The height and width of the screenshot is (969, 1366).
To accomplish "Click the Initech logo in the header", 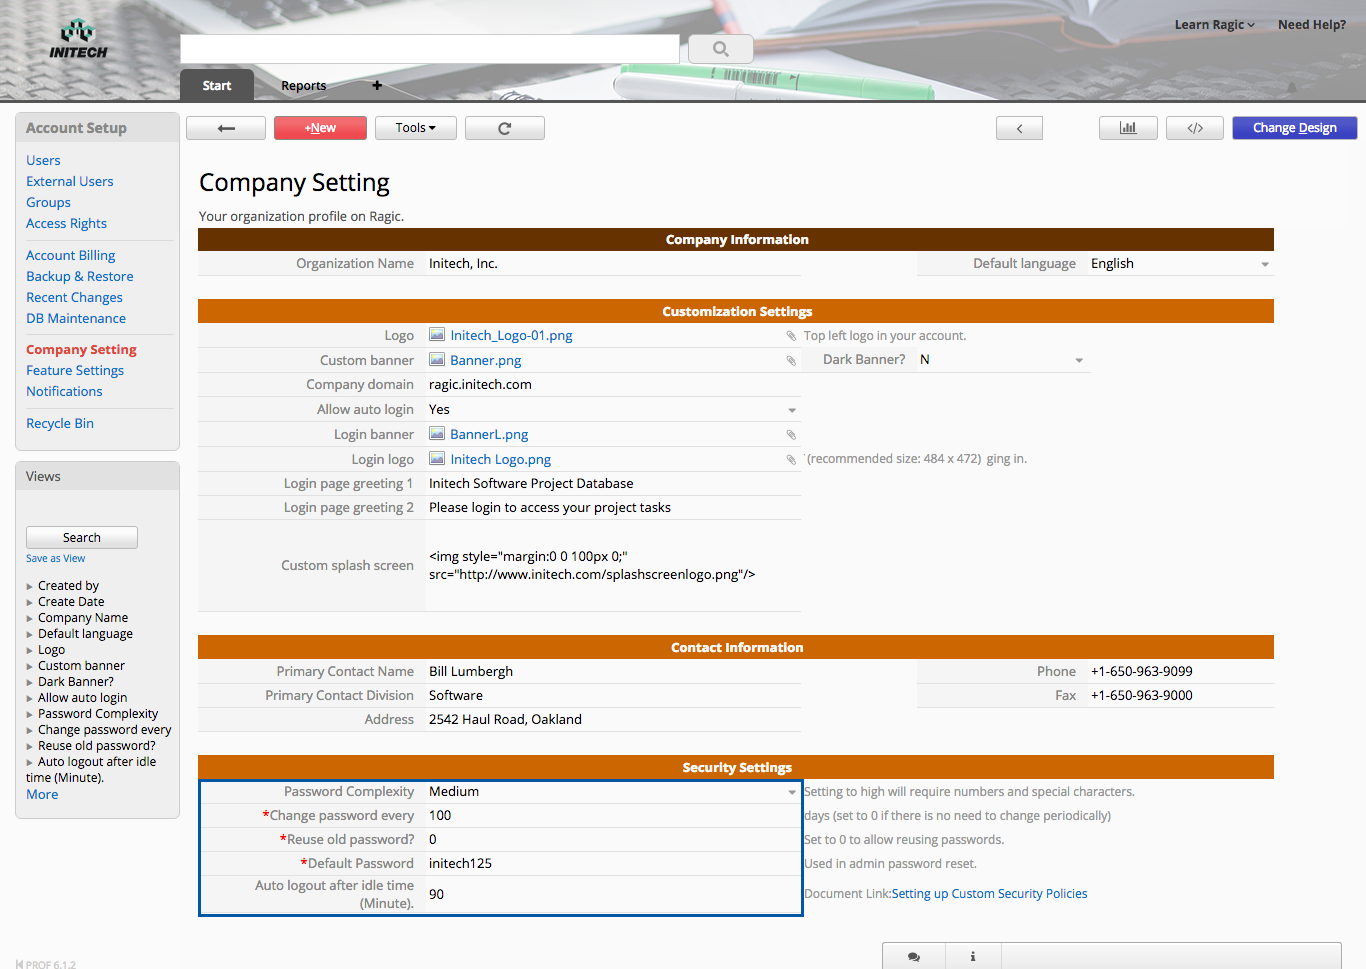I will tap(78, 40).
